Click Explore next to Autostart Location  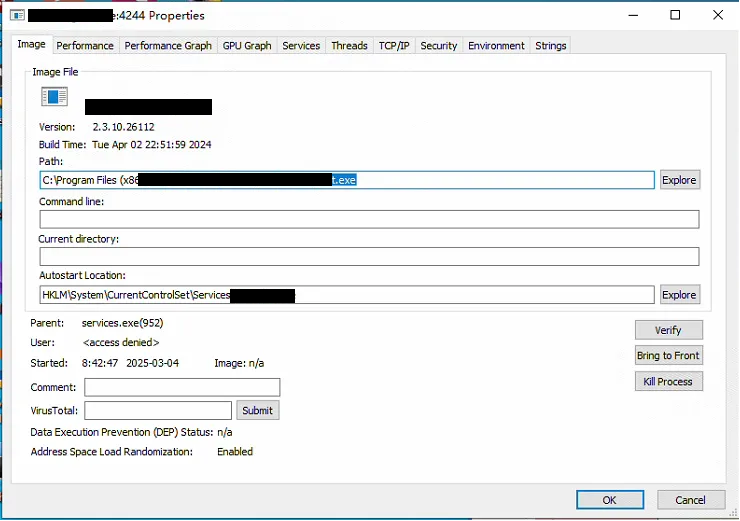click(679, 295)
